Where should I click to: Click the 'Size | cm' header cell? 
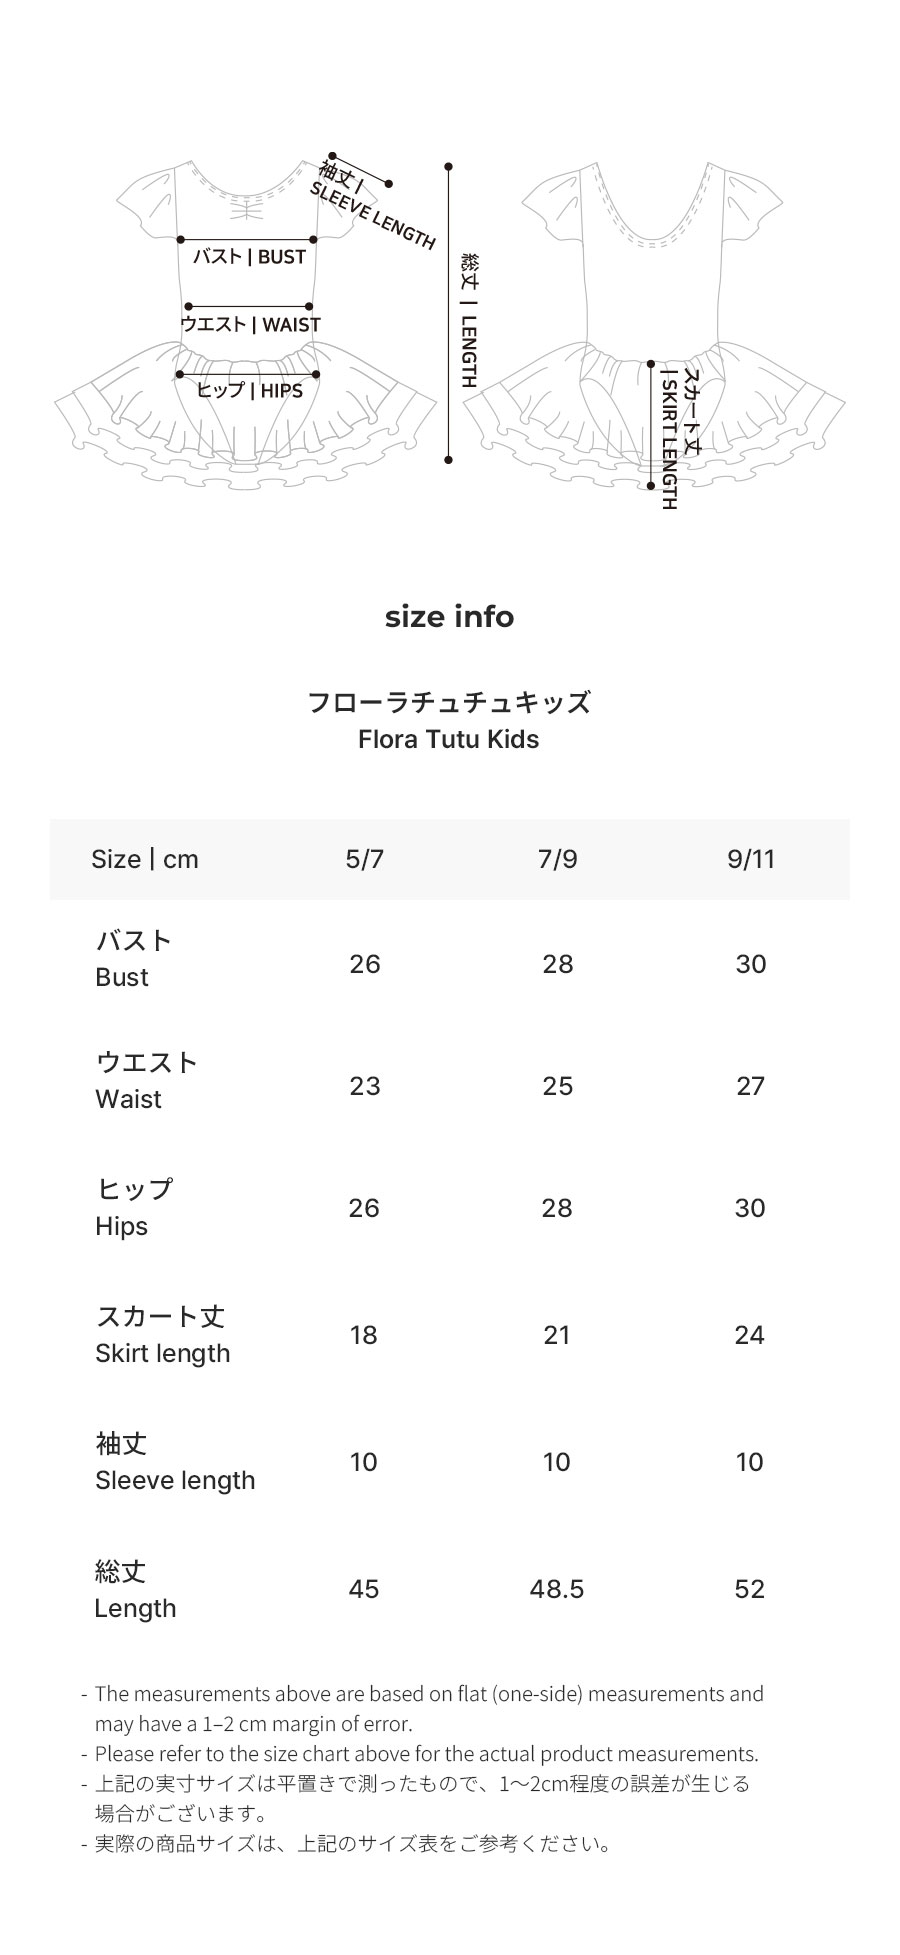tap(145, 859)
